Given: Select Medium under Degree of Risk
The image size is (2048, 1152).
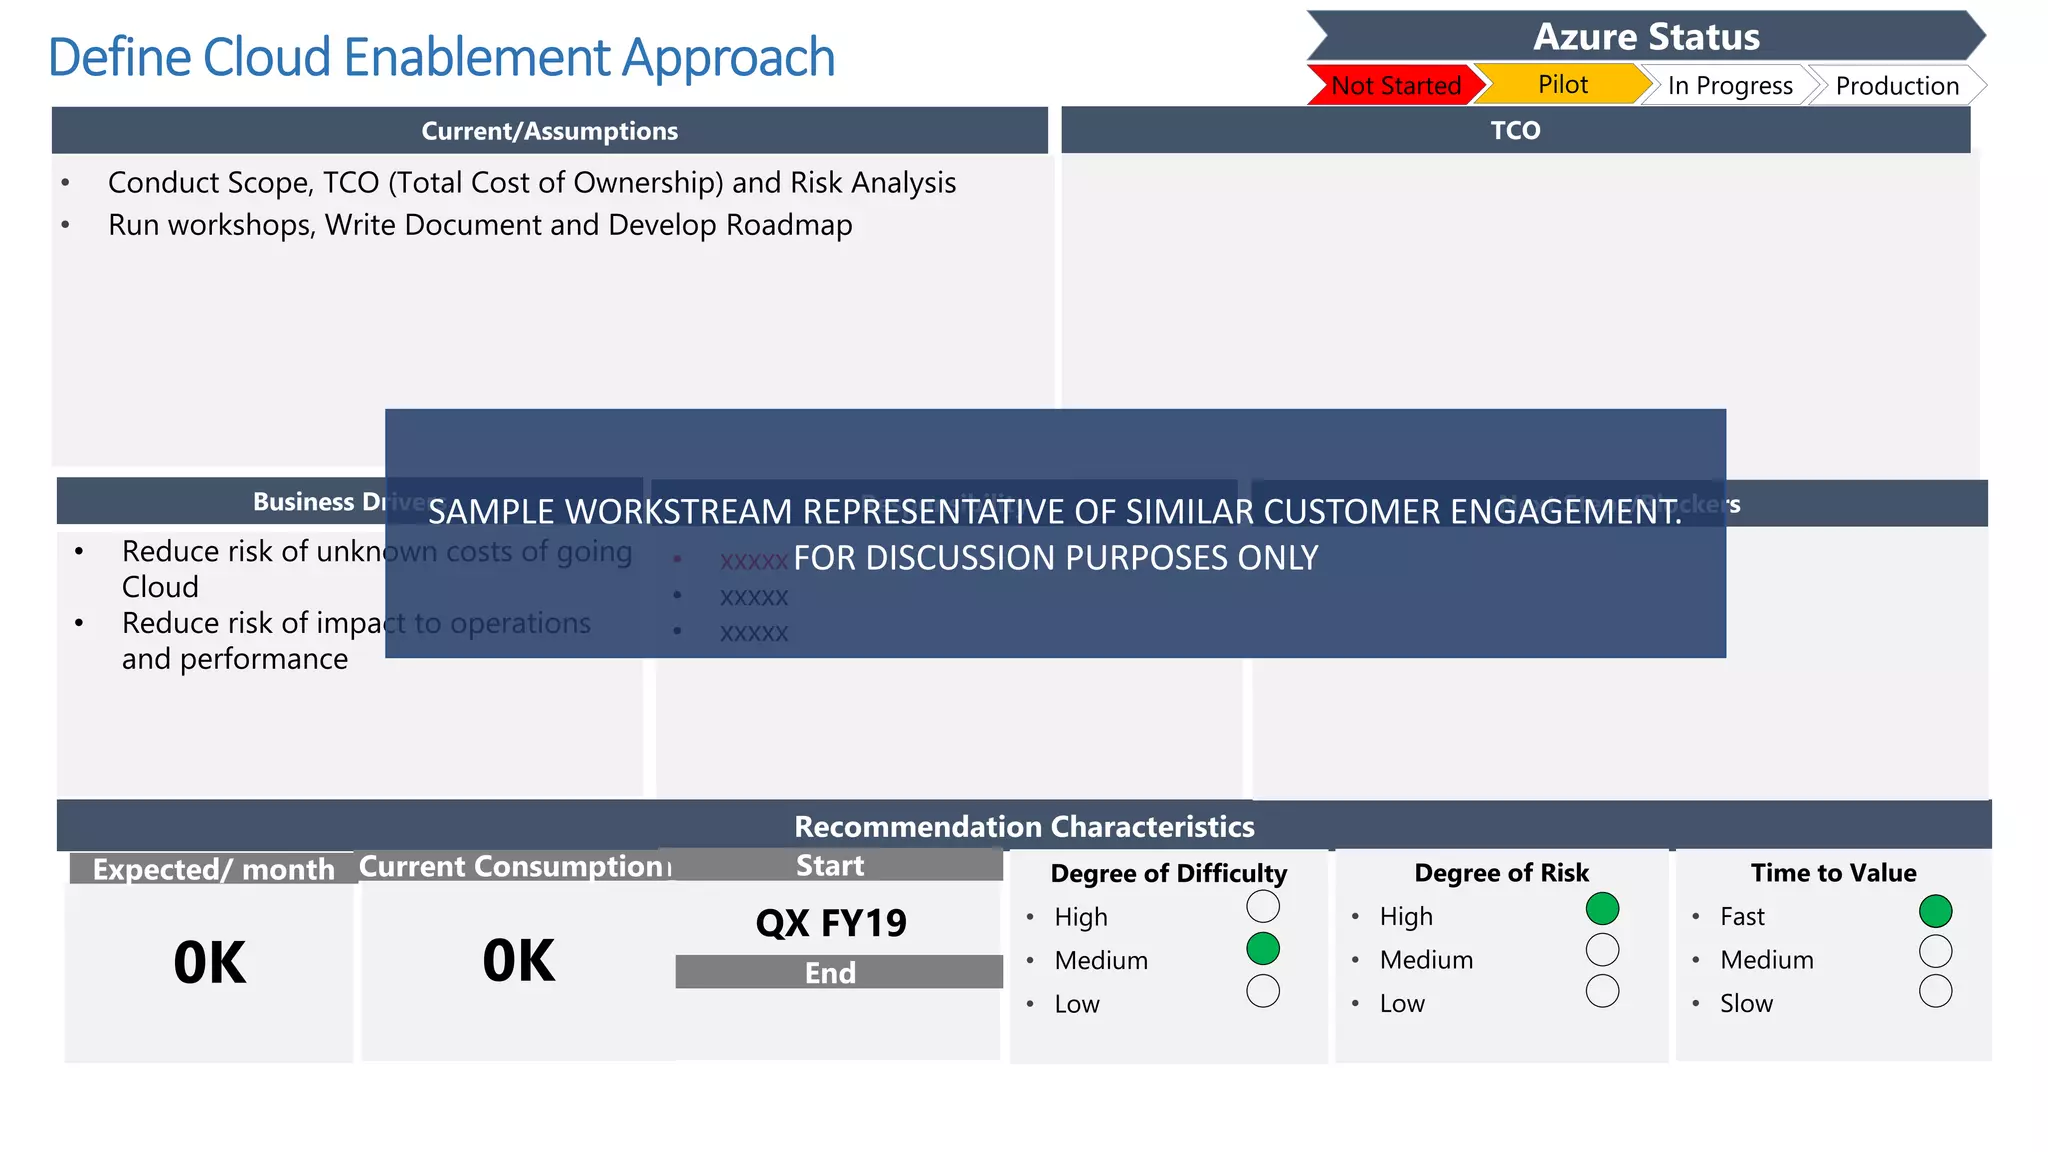Looking at the screenshot, I should [x=1602, y=949].
